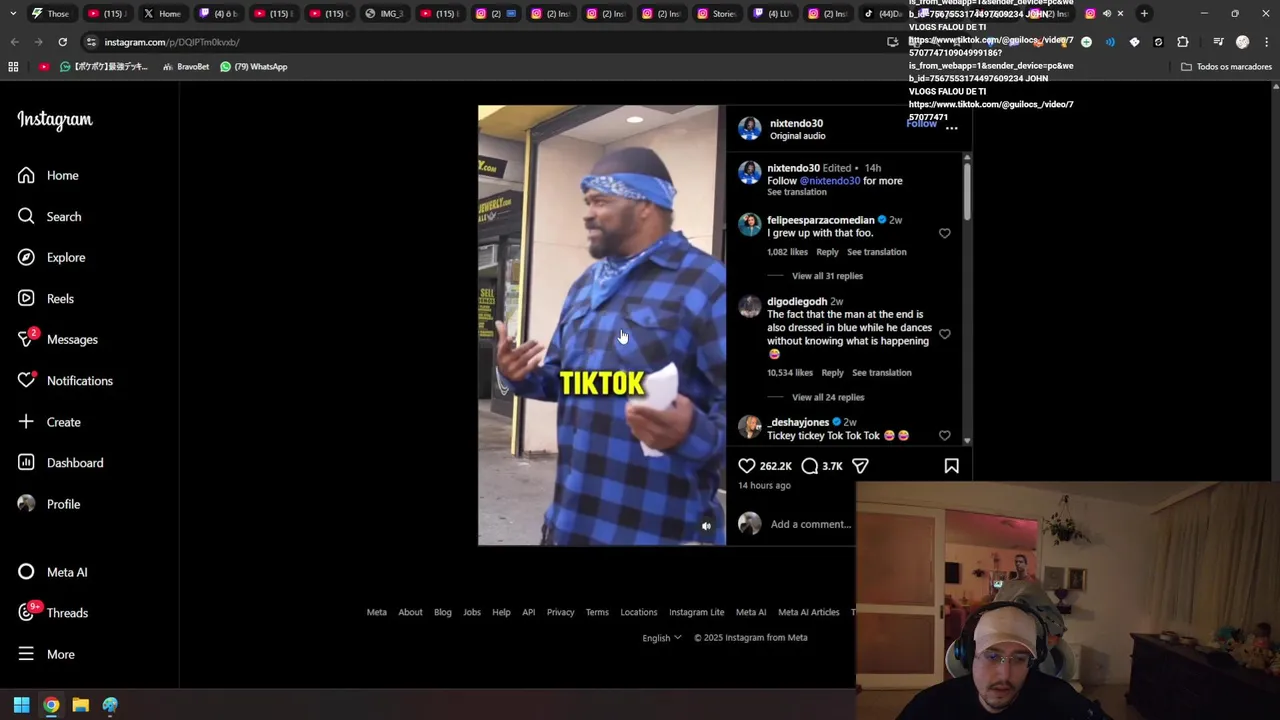Open More menu in sidebar

(45, 654)
